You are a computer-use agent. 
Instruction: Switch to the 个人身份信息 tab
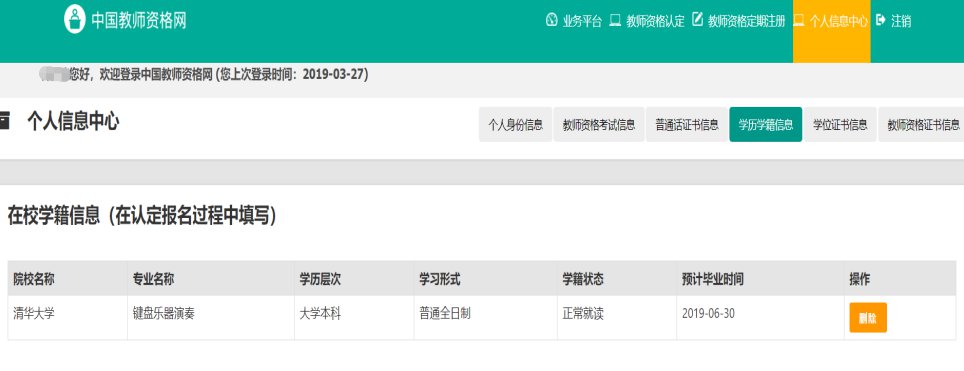click(515, 124)
